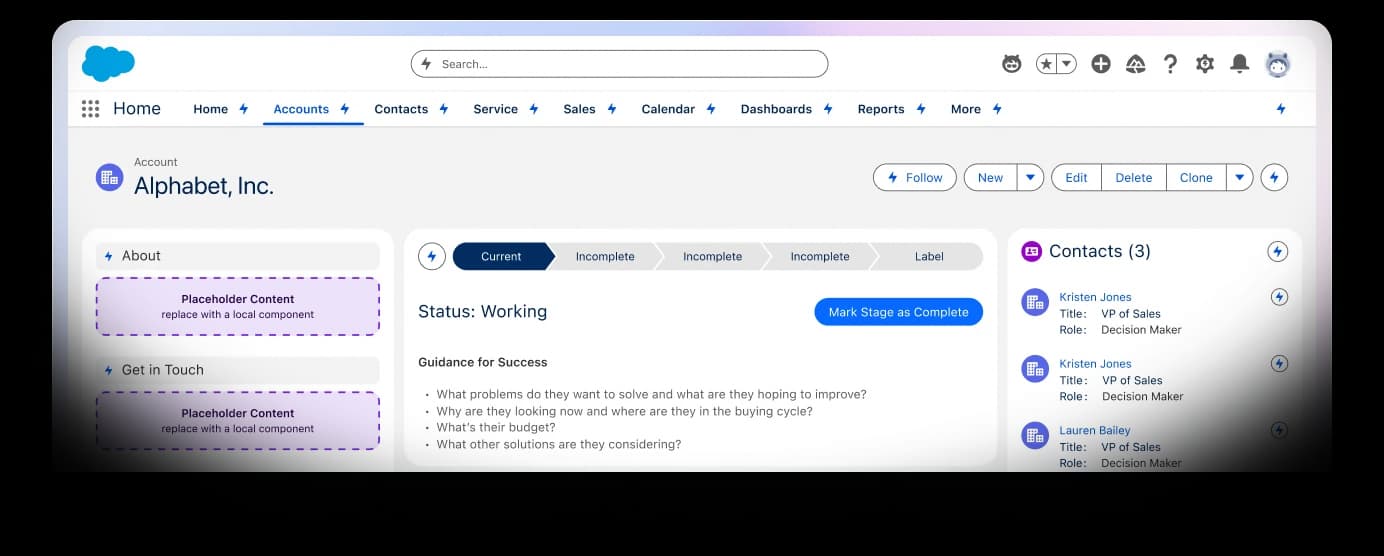
Task: Switch to the Sales tab
Action: pos(579,109)
